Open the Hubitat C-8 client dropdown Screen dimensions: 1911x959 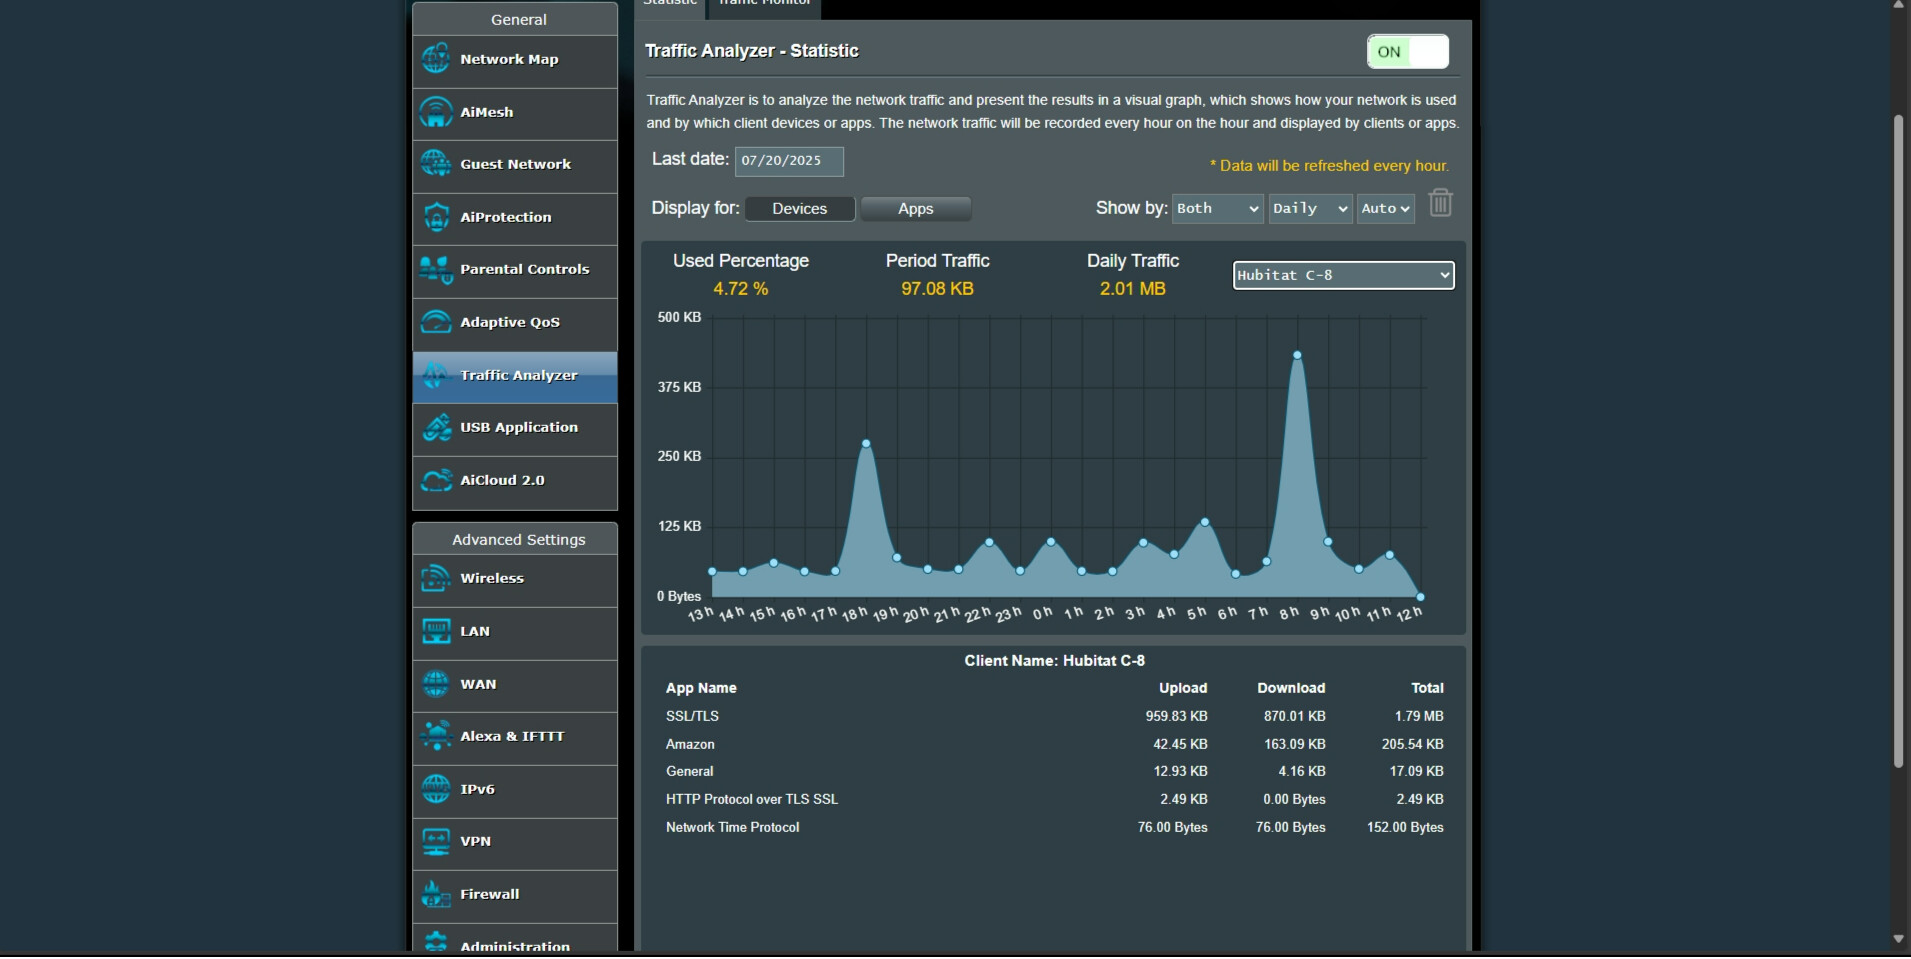1343,275
